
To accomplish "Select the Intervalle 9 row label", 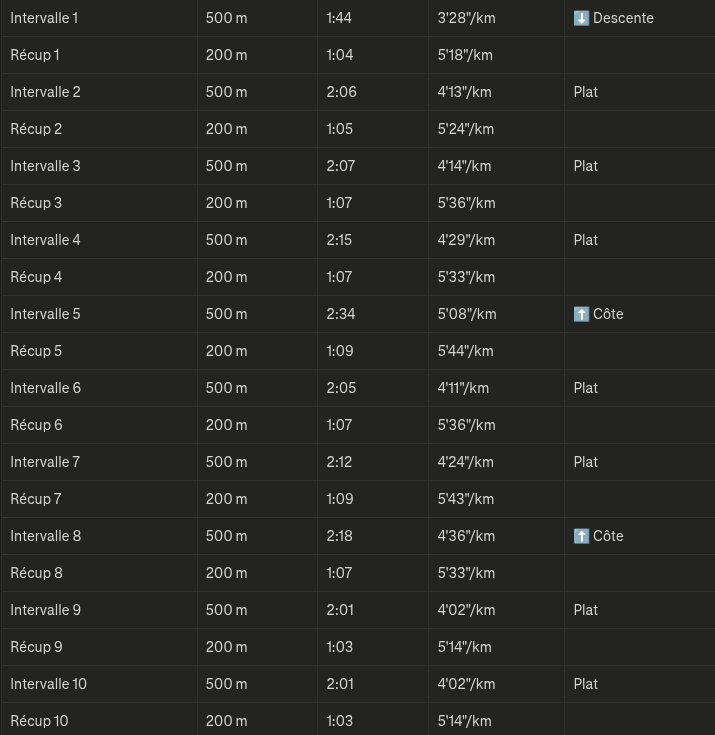I will (45, 610).
